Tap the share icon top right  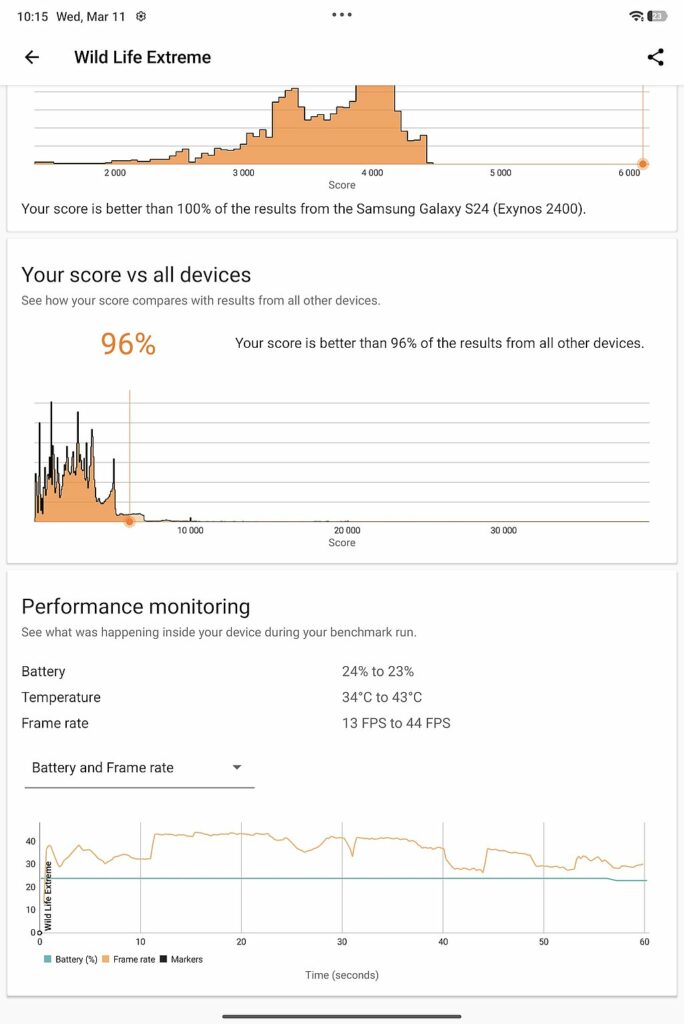(656, 57)
